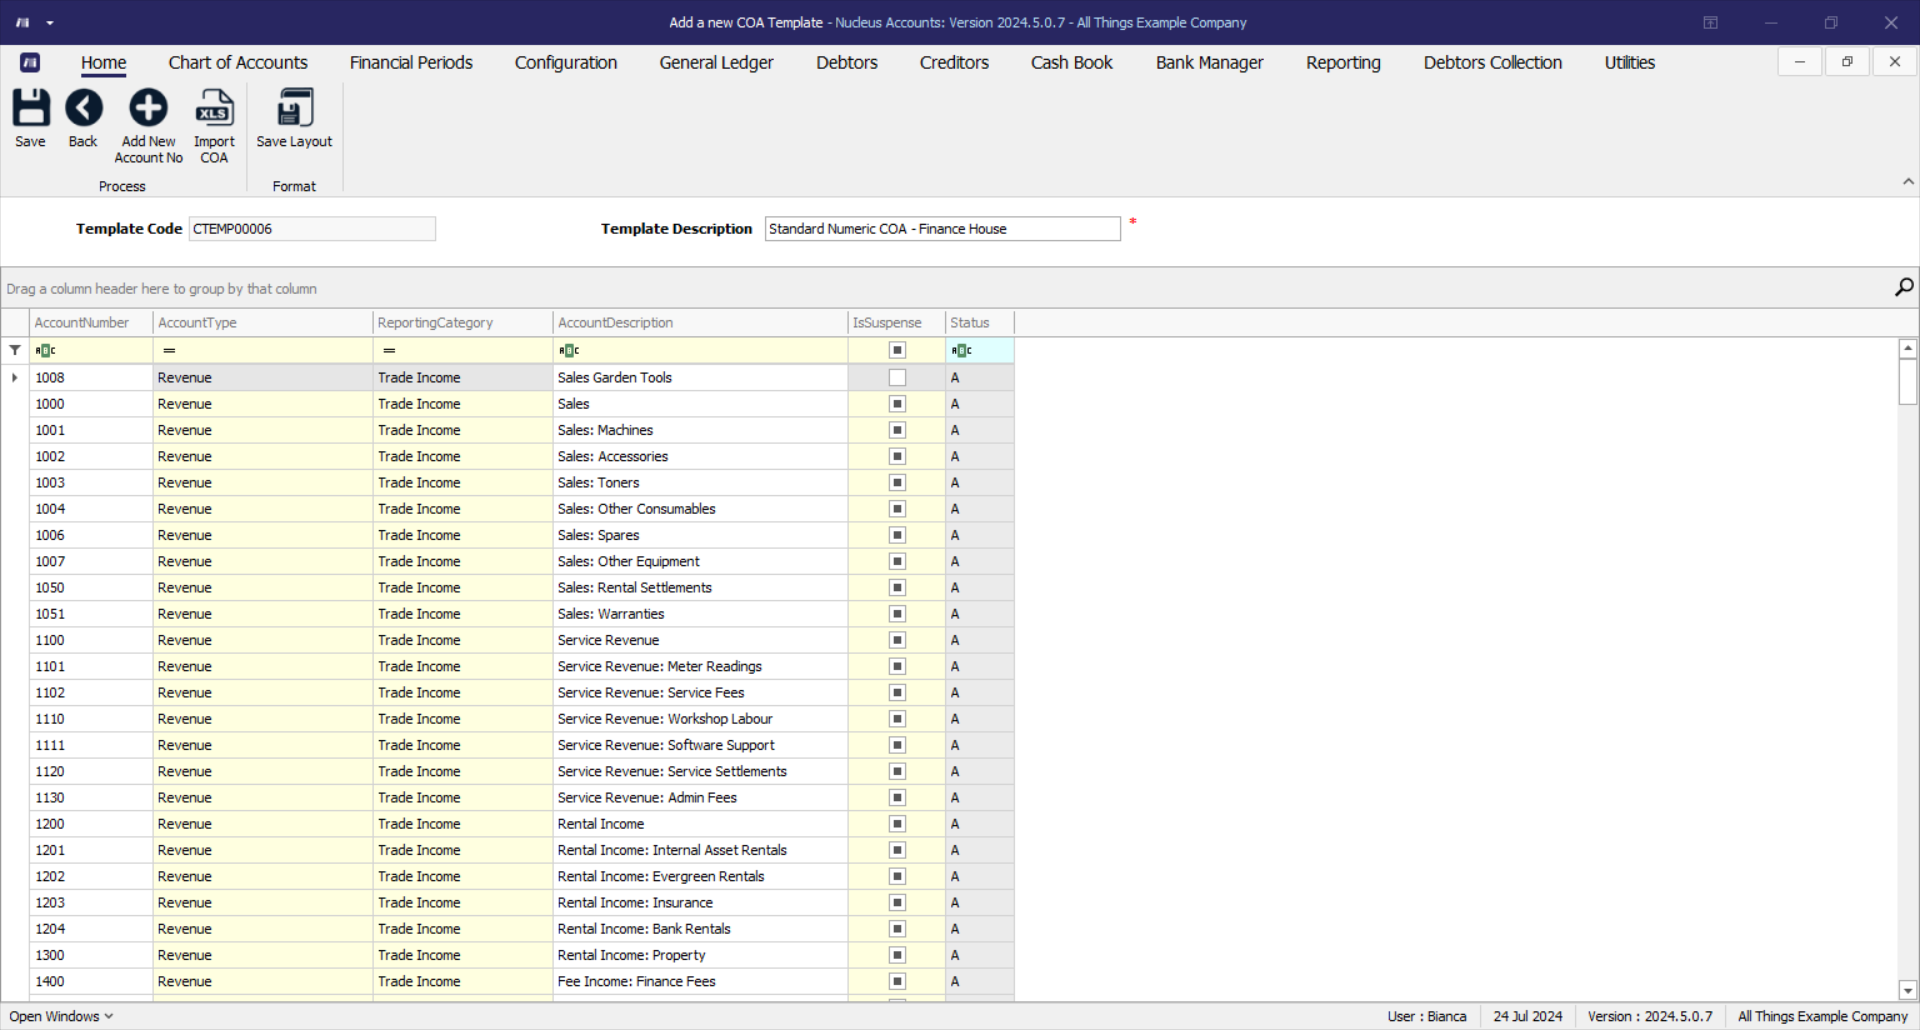
Task: Open the Chart of Accounts tab
Action: click(238, 63)
